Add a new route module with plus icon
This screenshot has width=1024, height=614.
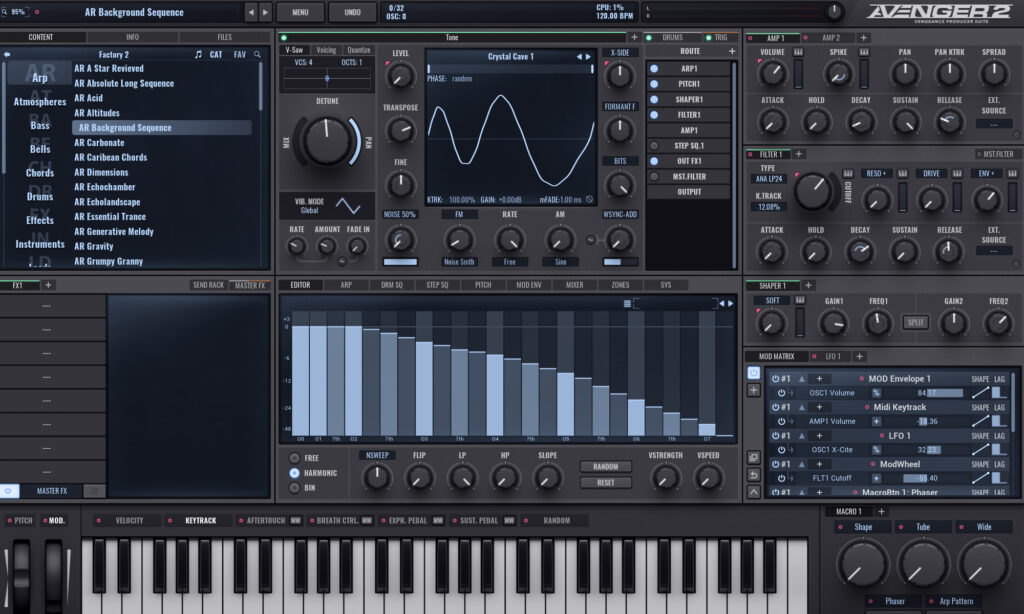732,51
